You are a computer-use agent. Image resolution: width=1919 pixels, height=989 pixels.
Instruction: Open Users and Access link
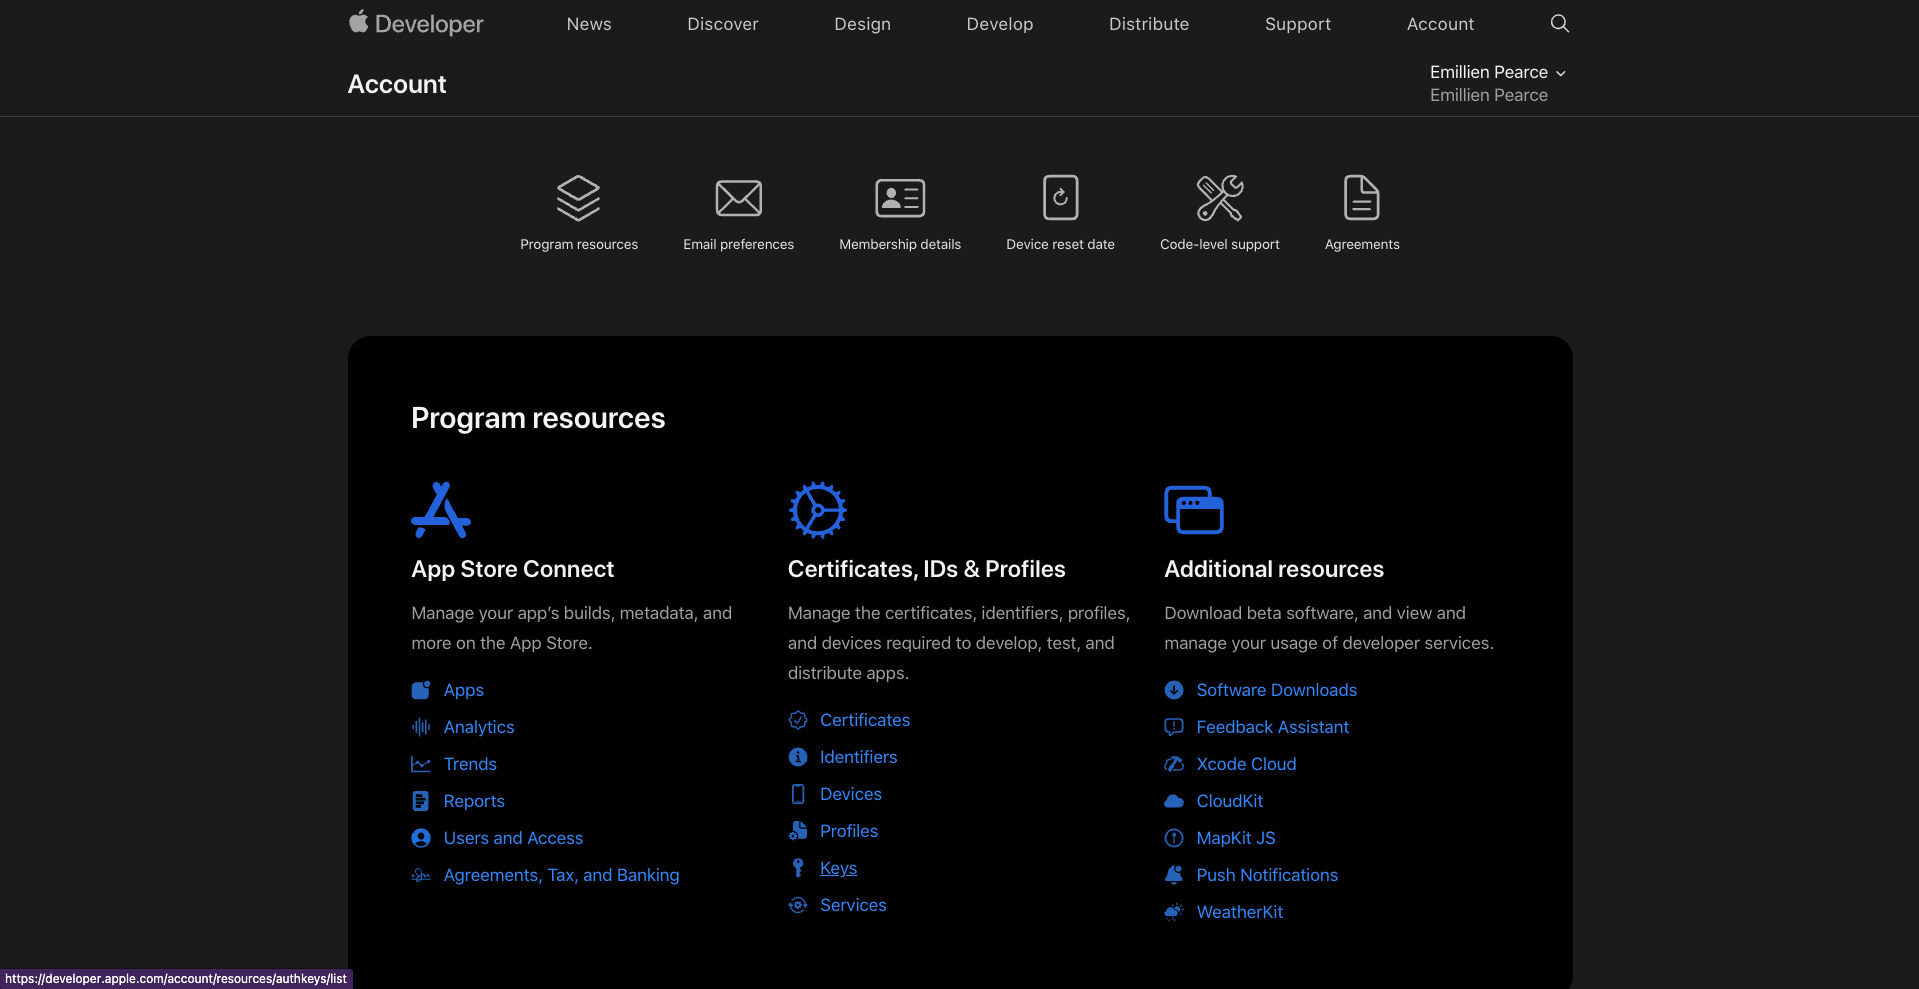click(x=513, y=838)
